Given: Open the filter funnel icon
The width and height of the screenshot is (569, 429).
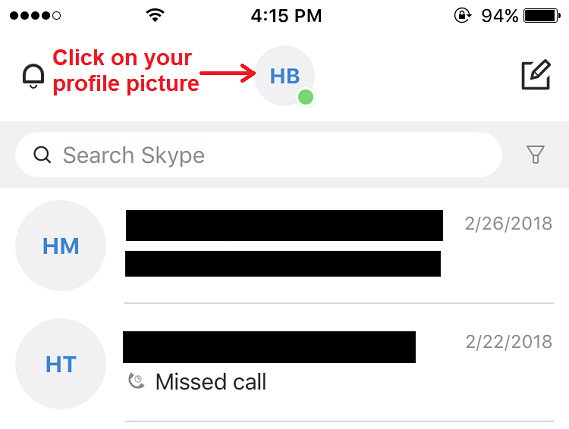Looking at the screenshot, I should 535,155.
